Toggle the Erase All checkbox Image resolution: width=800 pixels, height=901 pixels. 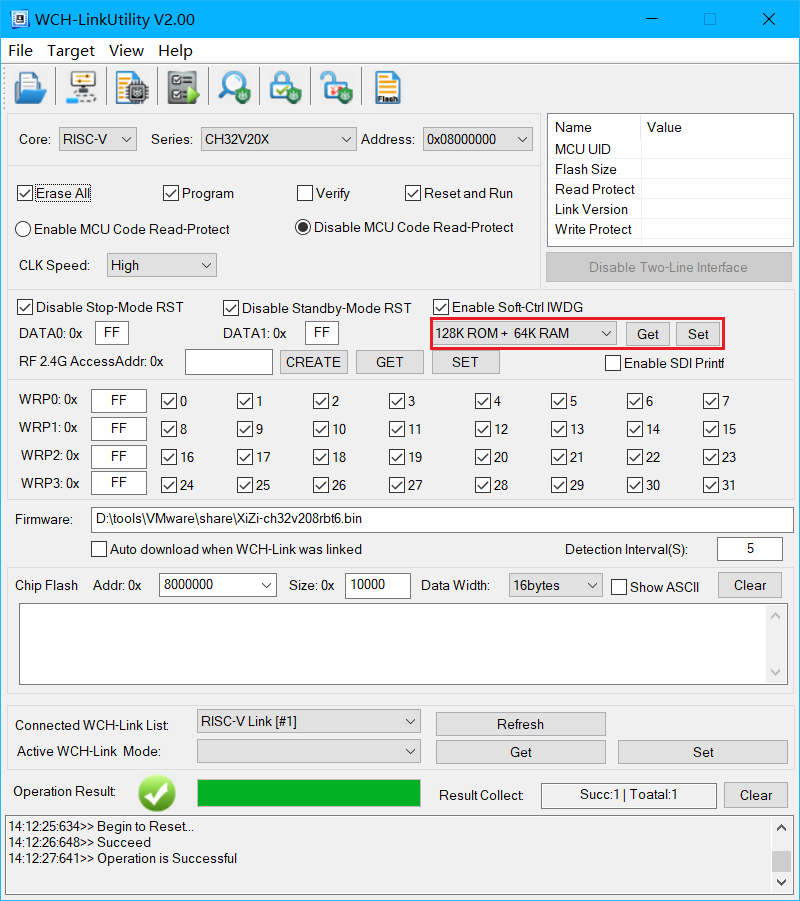25,193
